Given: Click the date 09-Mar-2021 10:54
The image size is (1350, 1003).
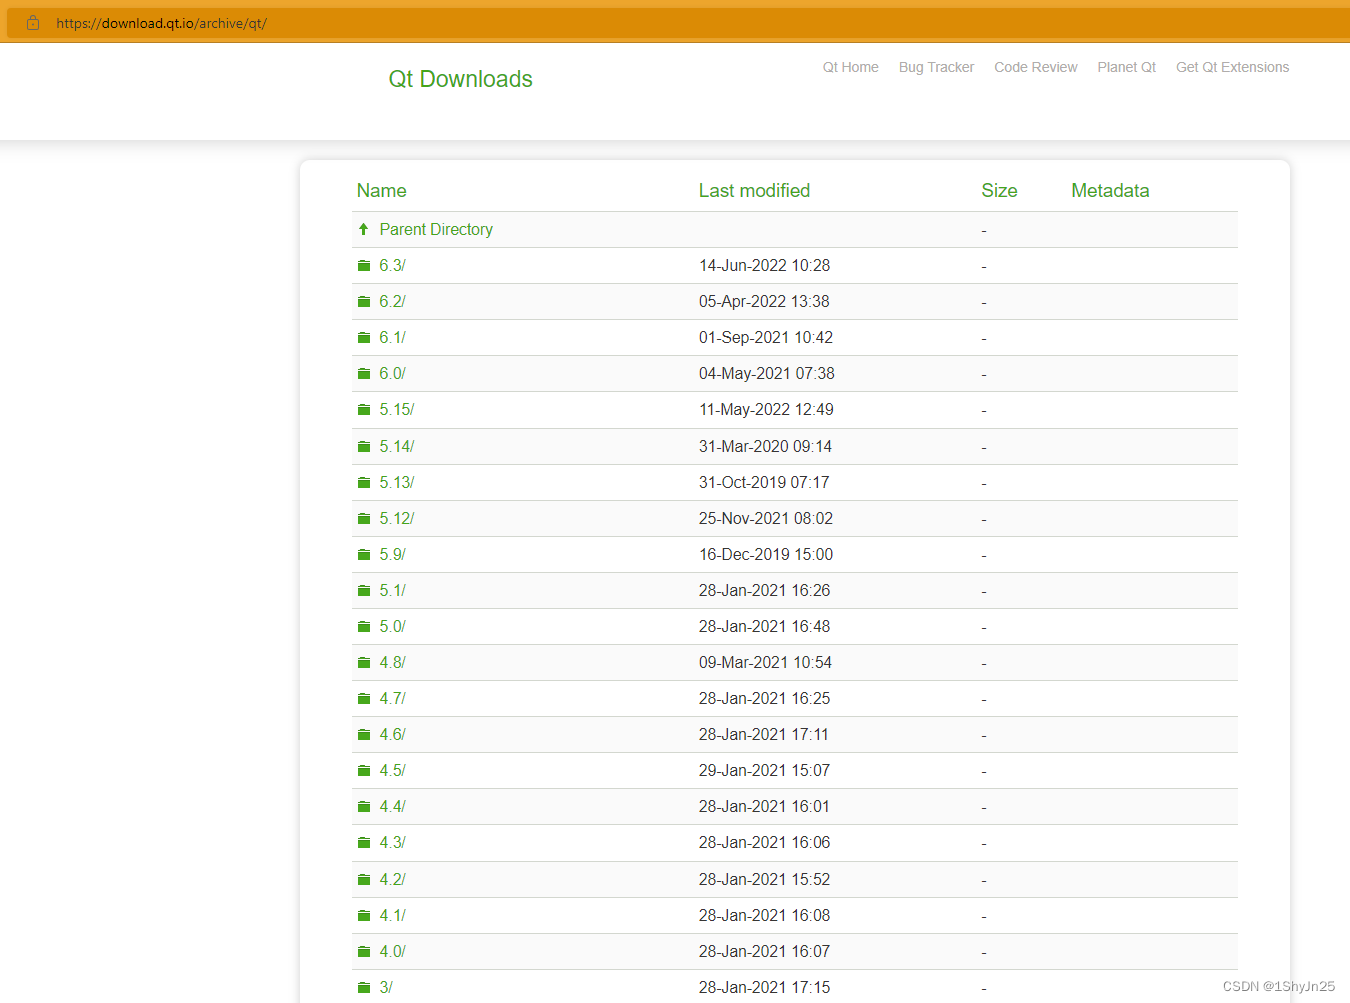Looking at the screenshot, I should (x=765, y=662).
